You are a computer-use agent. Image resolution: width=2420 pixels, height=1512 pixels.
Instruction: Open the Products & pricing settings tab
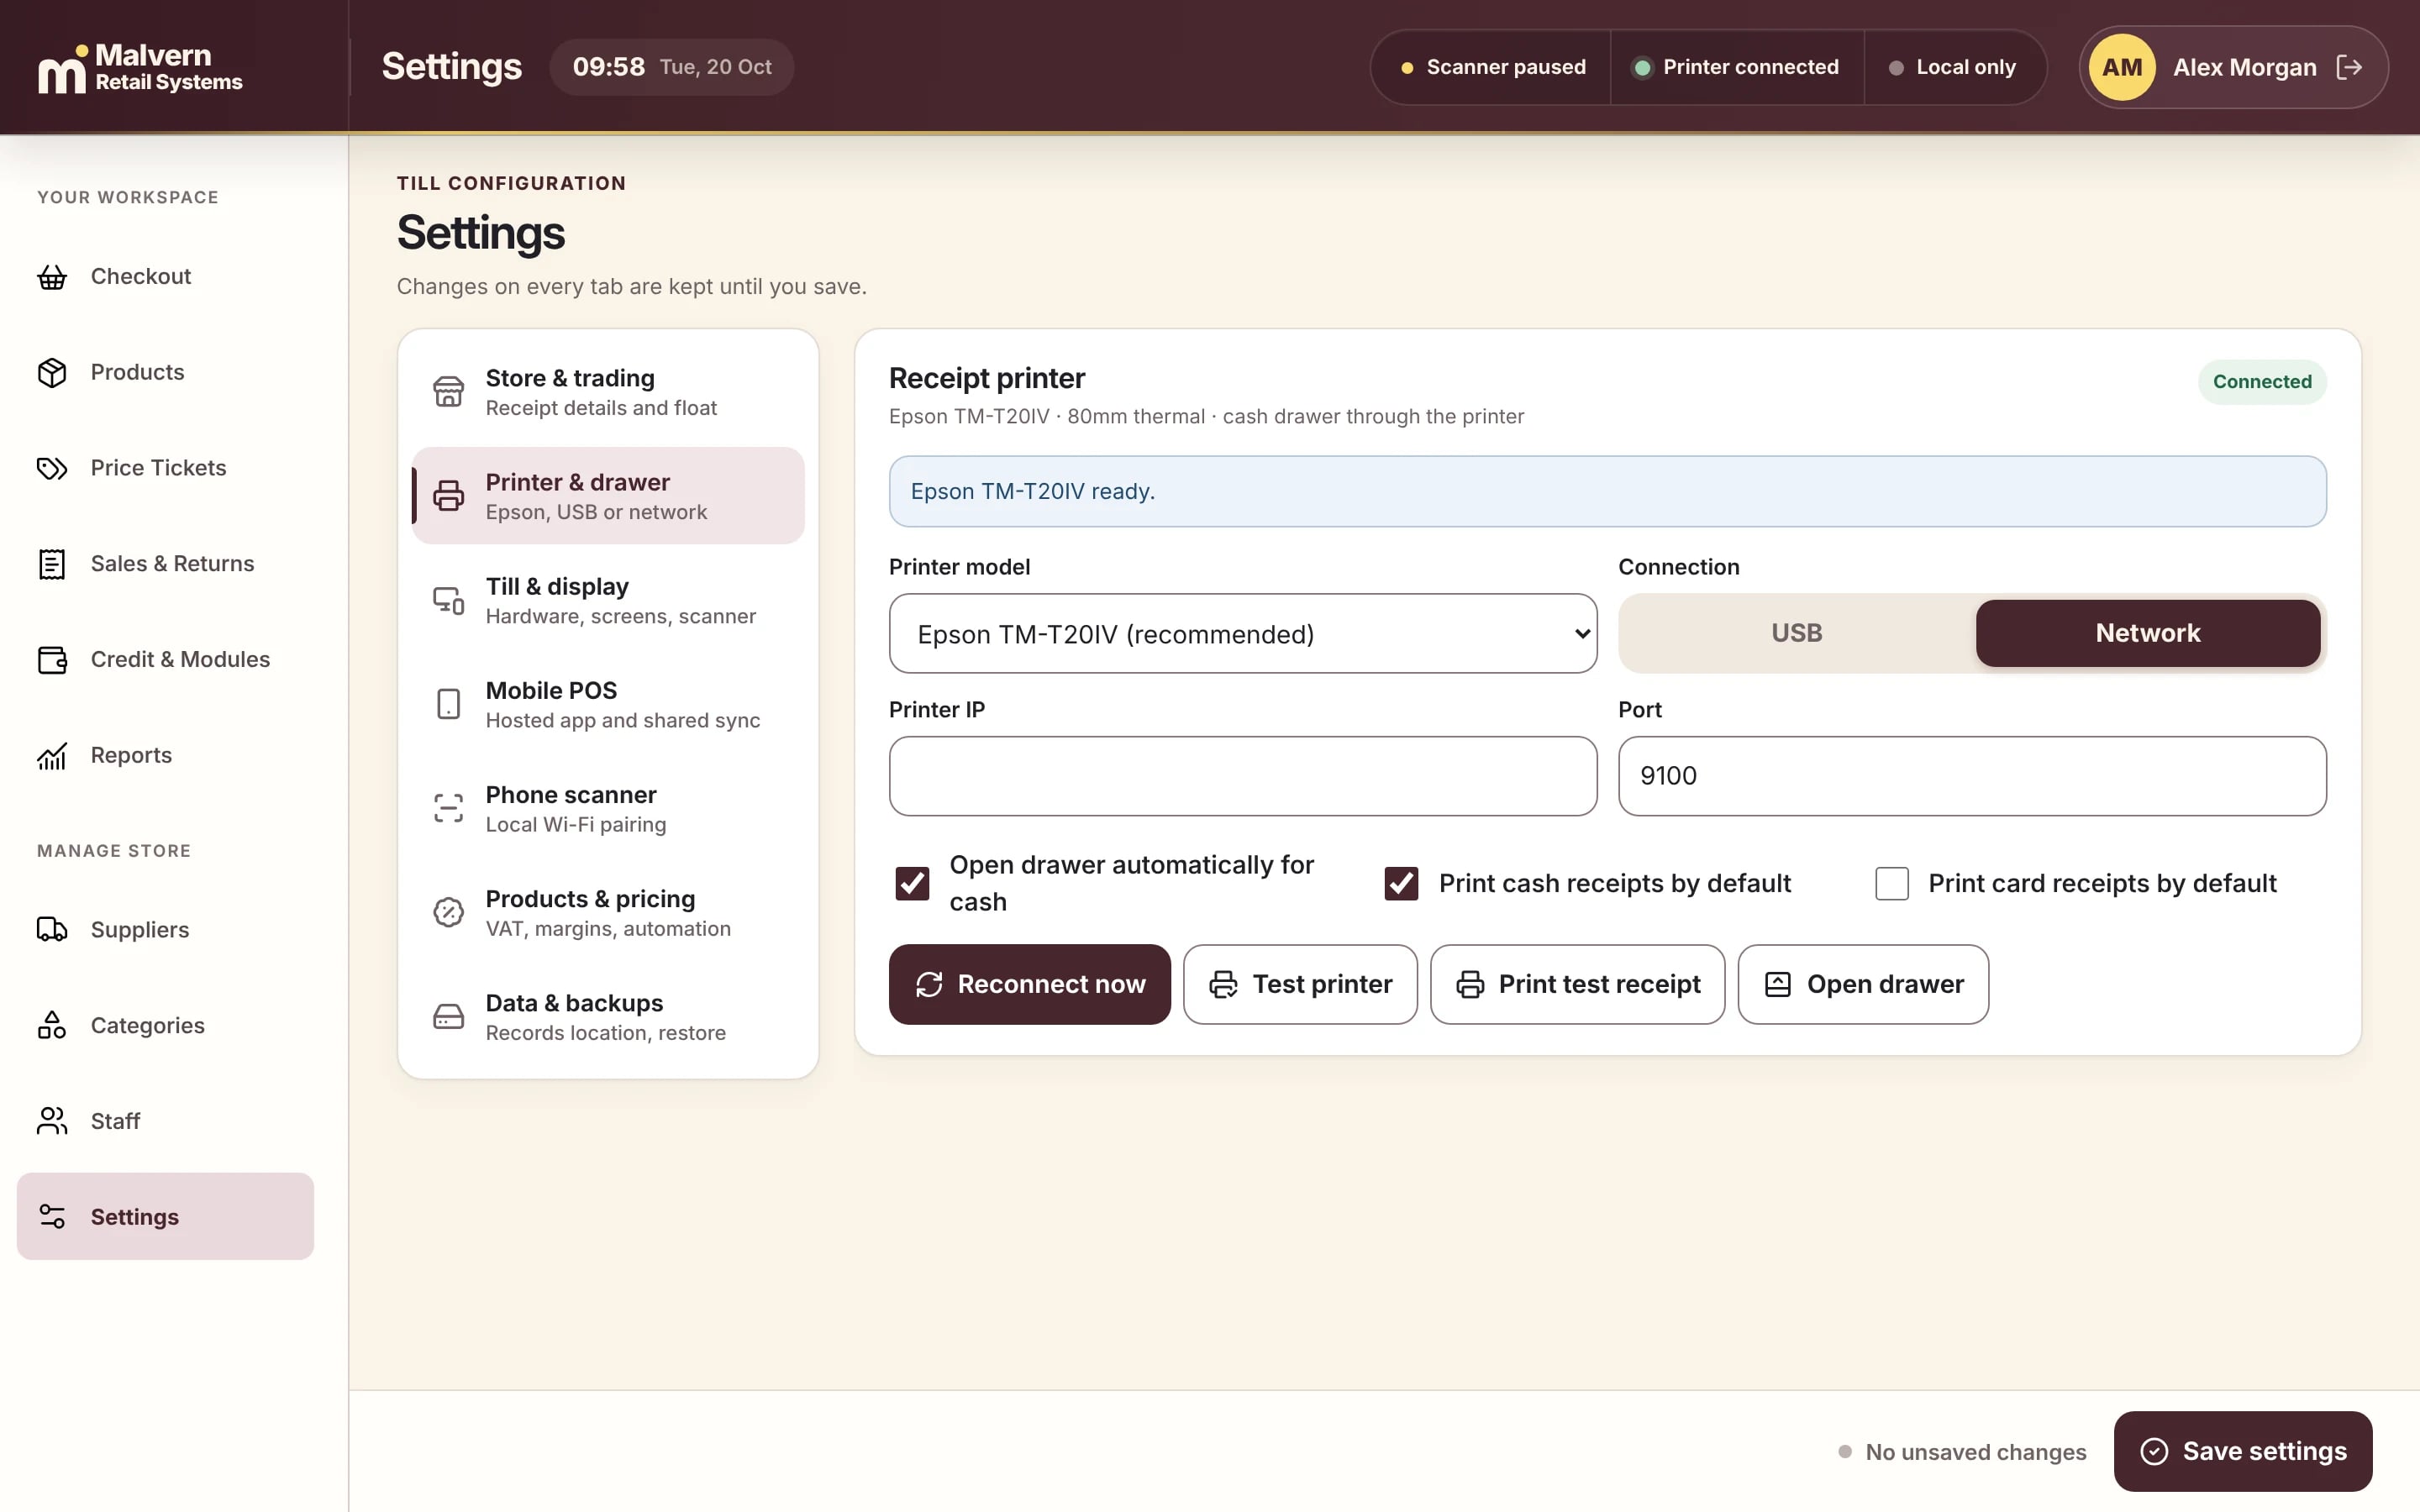pyautogui.click(x=608, y=912)
